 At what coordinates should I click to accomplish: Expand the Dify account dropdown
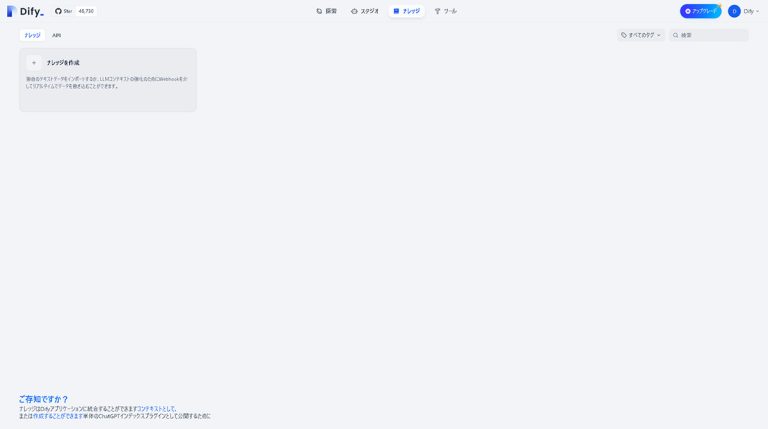[744, 11]
